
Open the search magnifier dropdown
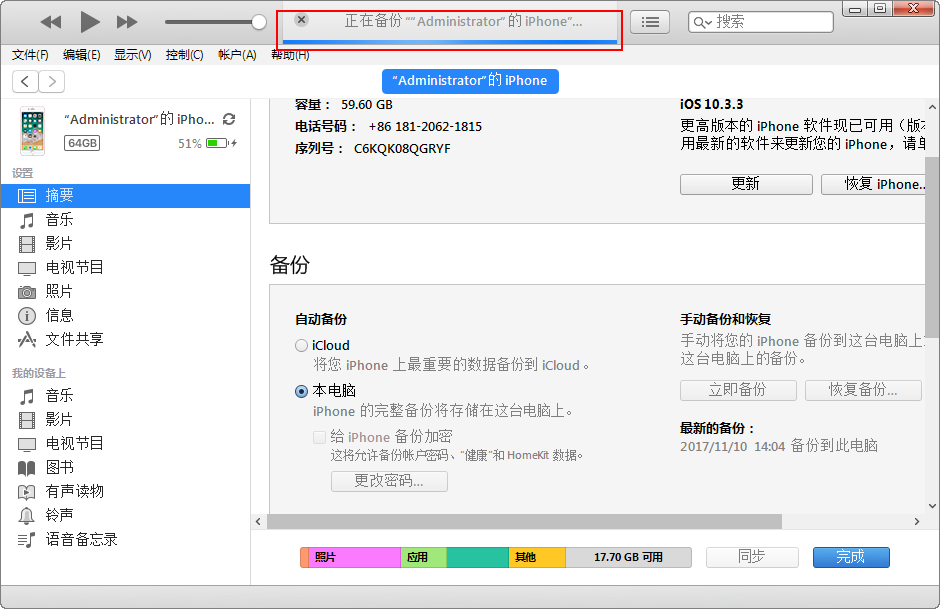(x=703, y=23)
